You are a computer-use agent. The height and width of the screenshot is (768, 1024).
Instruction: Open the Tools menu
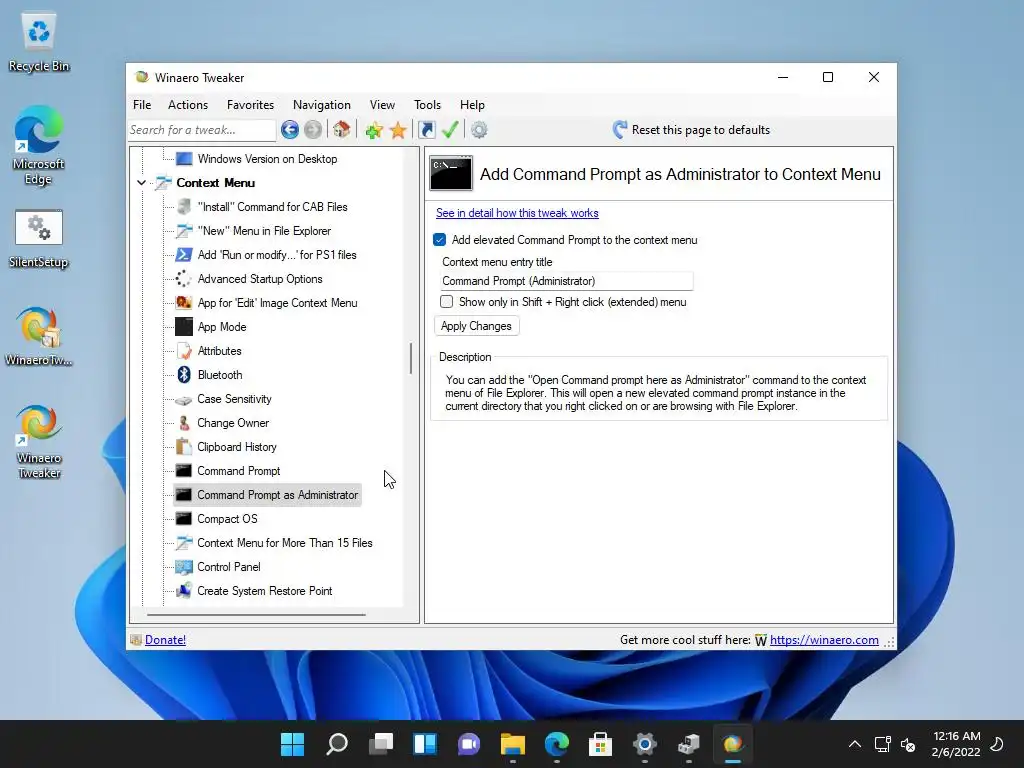click(427, 104)
